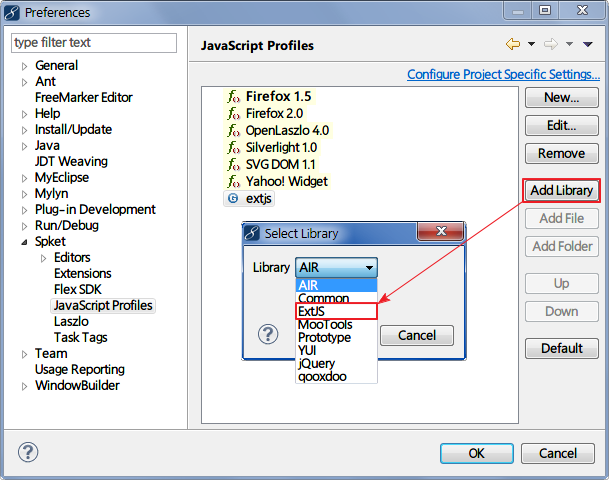Click the back navigation arrow icon
This screenshot has height=480, width=609.
(x=513, y=44)
